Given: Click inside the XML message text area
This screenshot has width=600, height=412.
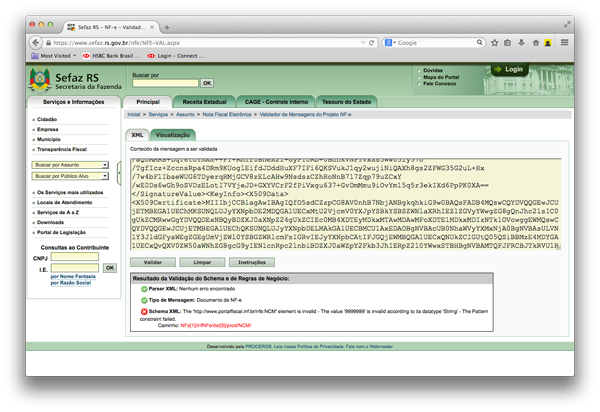Looking at the screenshot, I should [x=346, y=204].
